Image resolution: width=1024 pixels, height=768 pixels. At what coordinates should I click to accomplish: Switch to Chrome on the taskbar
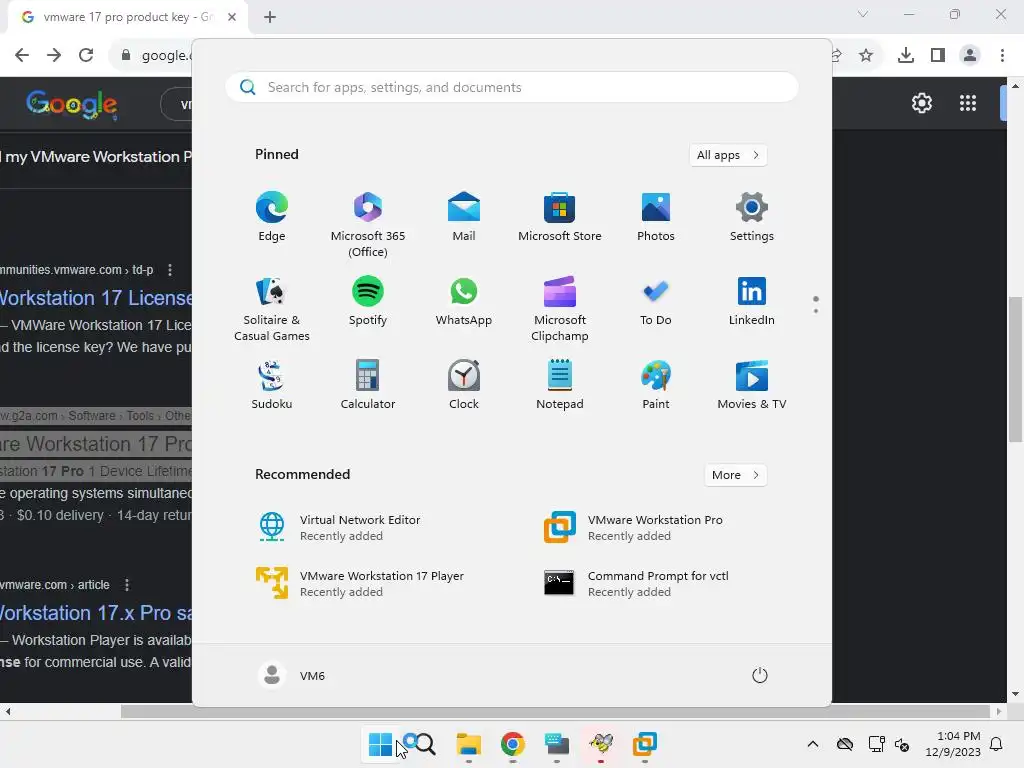coord(513,744)
